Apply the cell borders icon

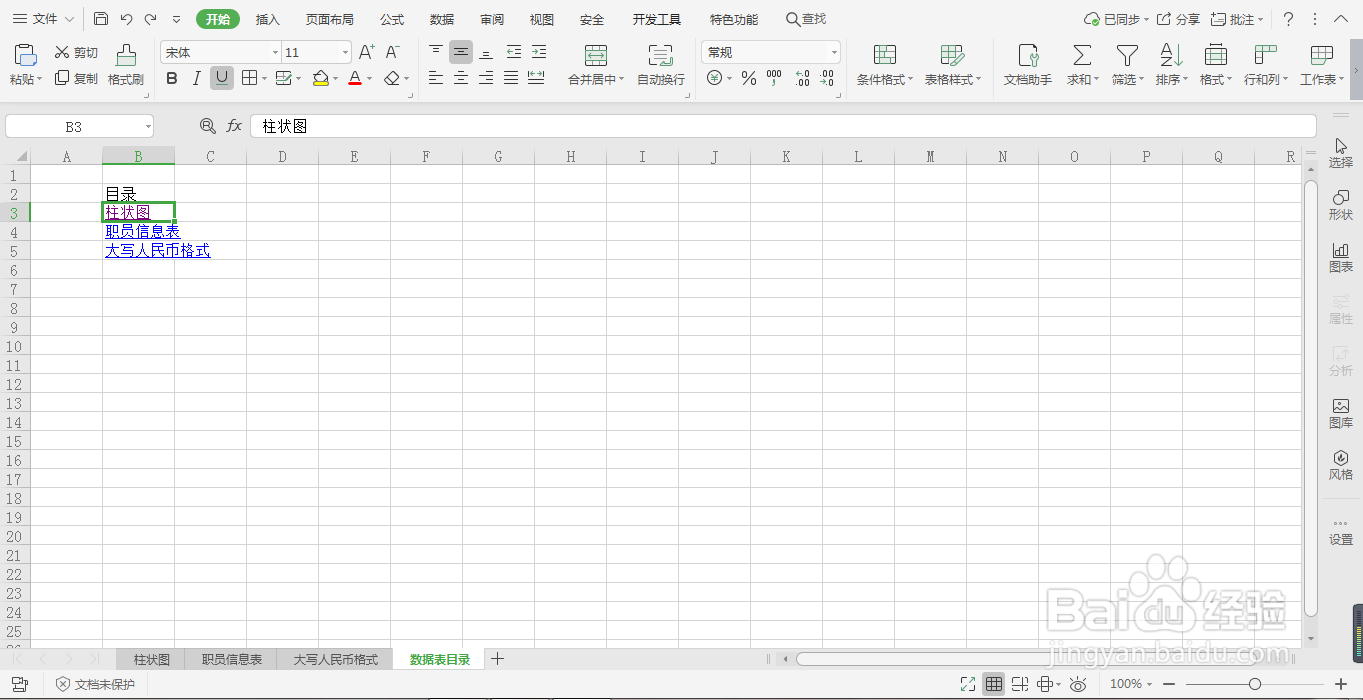pyautogui.click(x=249, y=78)
